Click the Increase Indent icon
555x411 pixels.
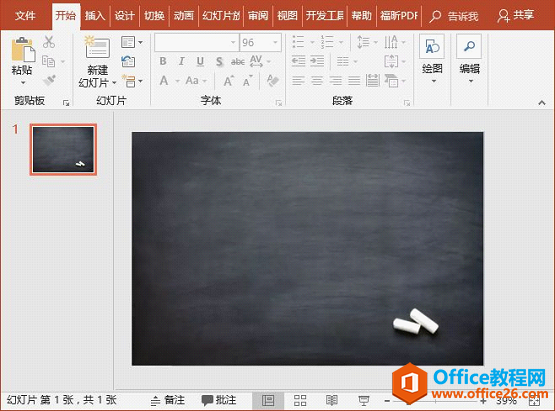click(317, 61)
